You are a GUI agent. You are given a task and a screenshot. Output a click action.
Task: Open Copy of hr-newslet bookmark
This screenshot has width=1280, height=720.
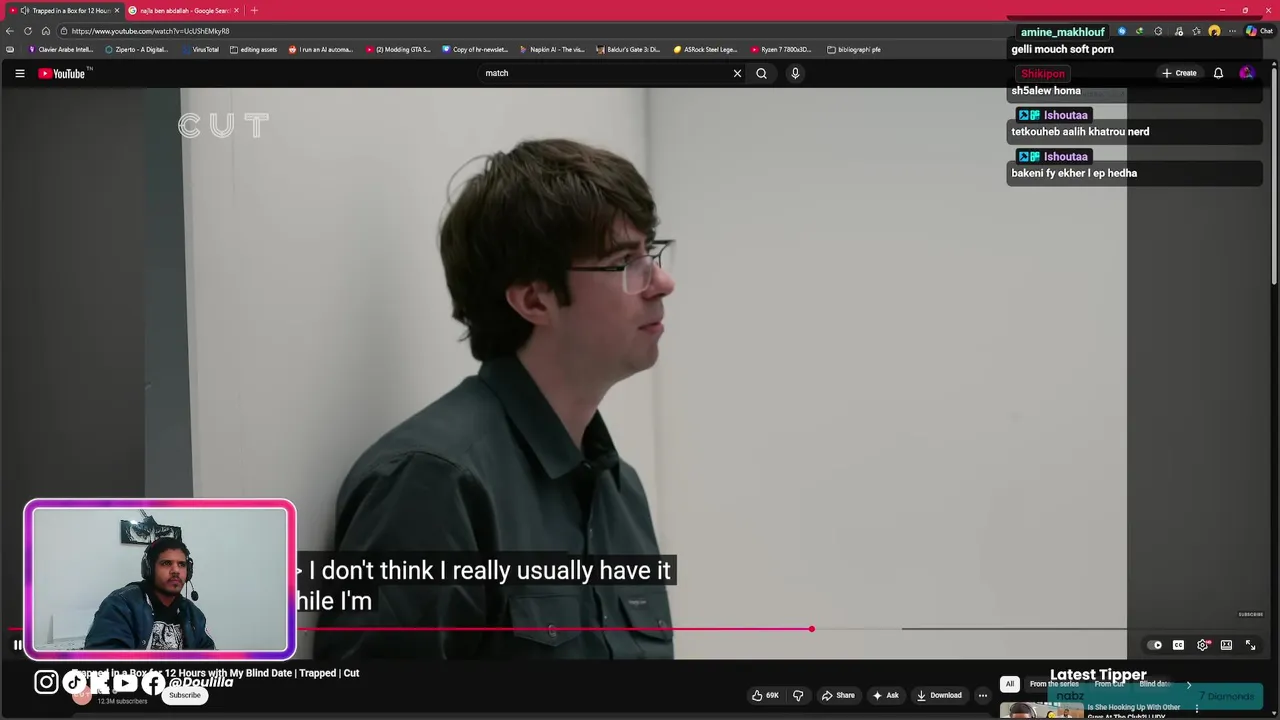coord(475,49)
